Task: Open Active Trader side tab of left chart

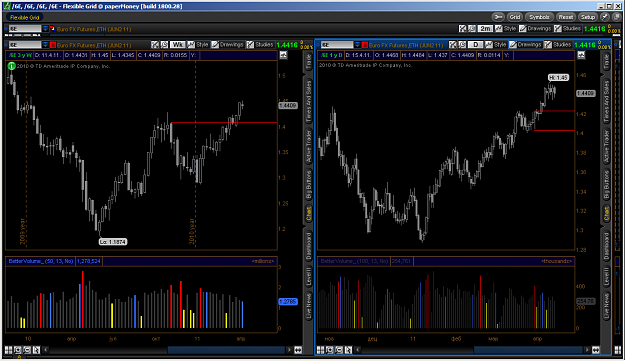Action: click(309, 146)
